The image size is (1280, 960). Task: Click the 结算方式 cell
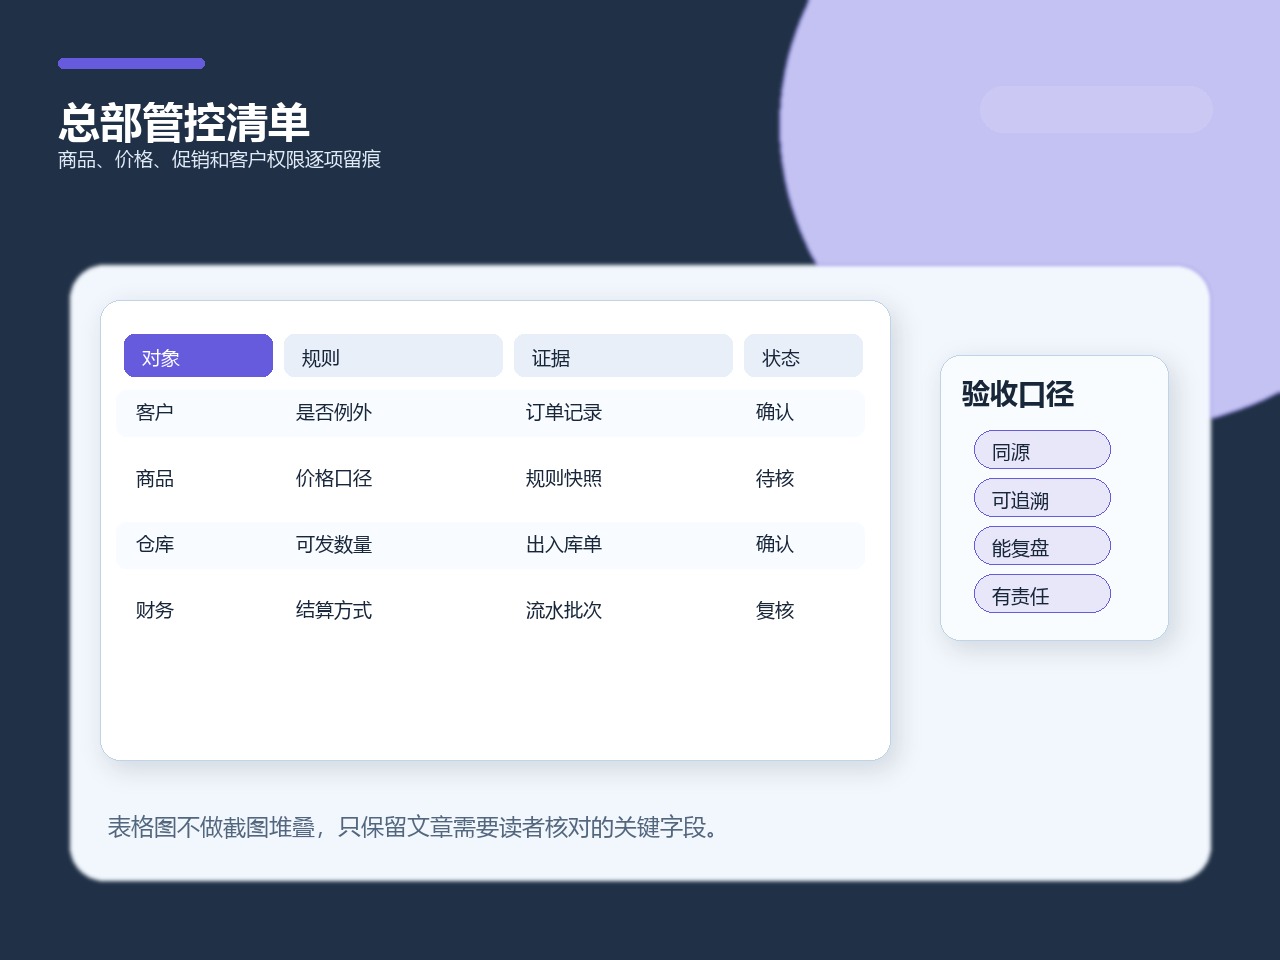pyautogui.click(x=334, y=610)
